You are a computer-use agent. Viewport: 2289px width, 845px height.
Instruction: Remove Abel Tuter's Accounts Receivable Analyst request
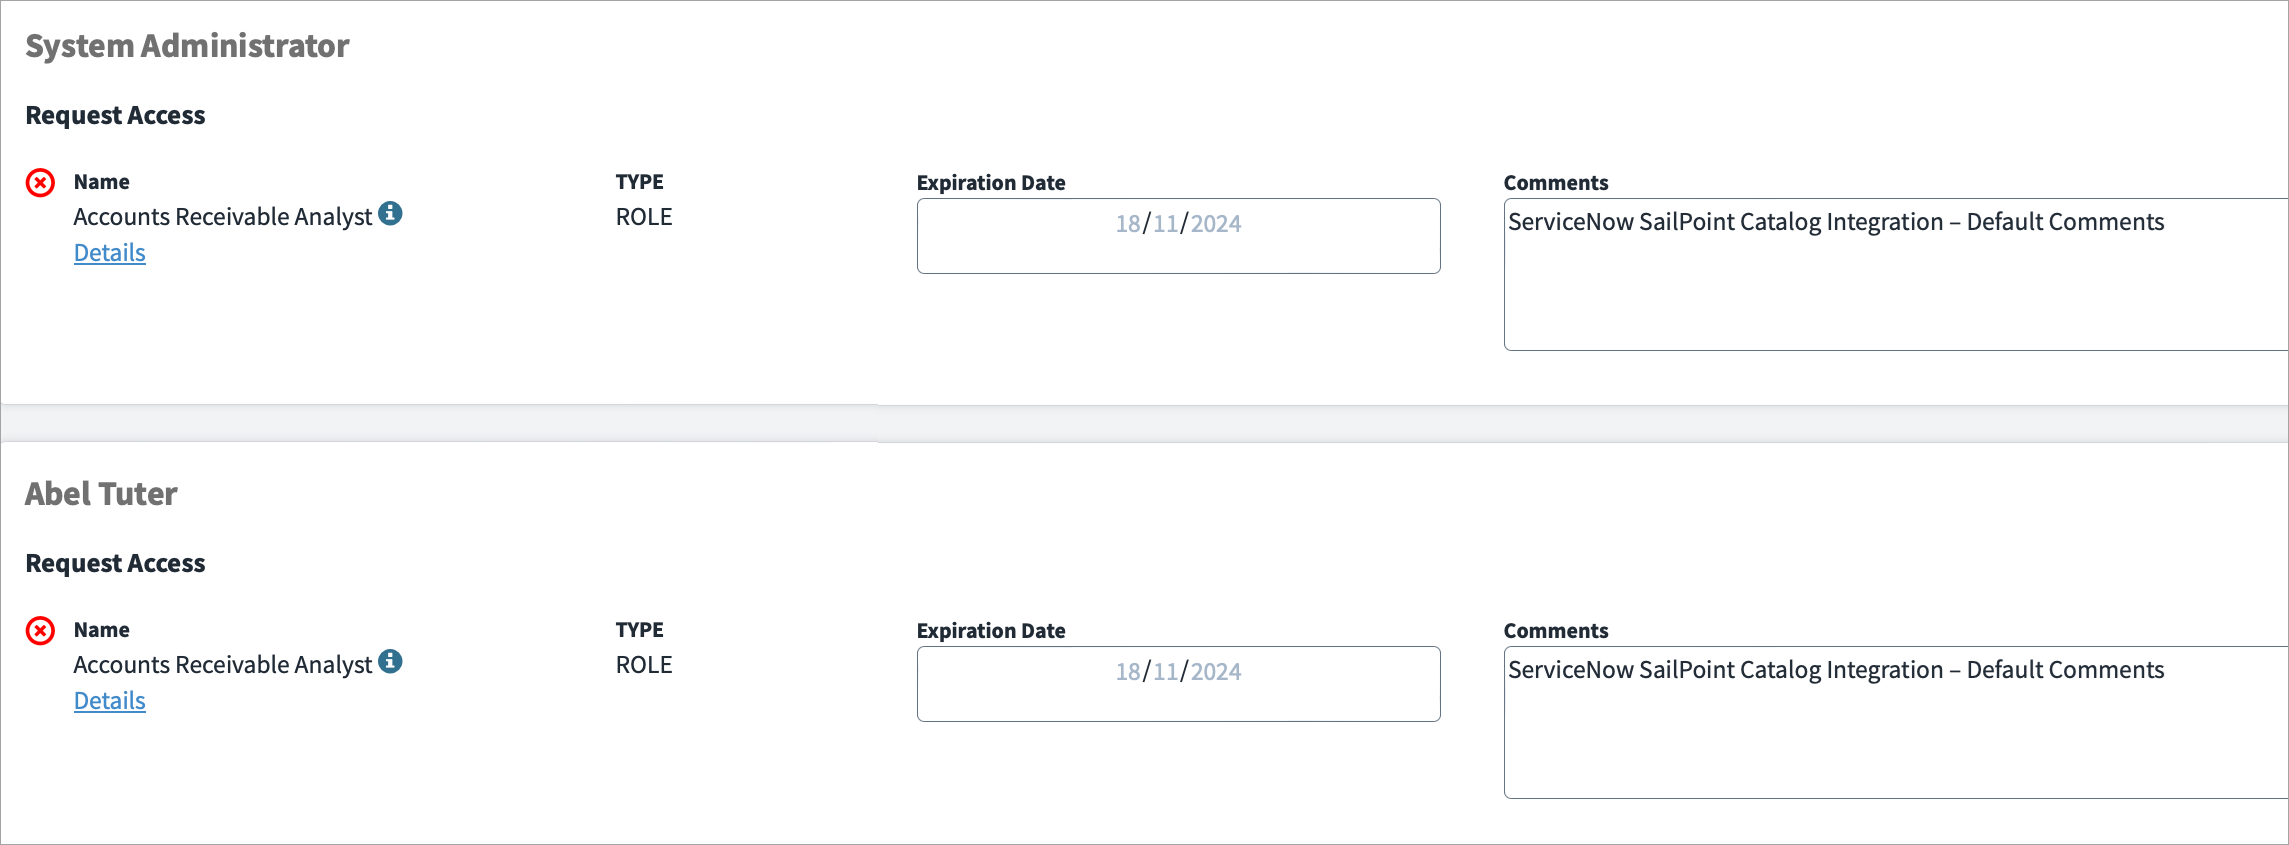40,631
